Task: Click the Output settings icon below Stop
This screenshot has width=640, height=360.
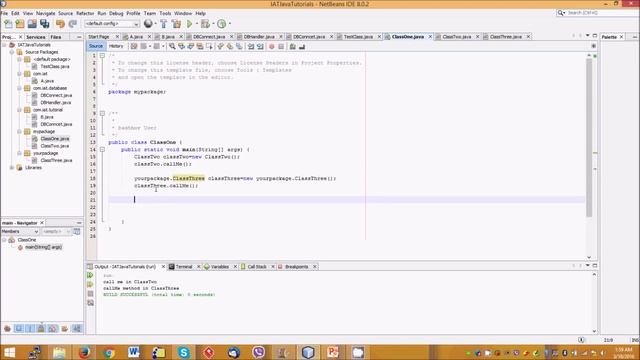Action: (90, 303)
